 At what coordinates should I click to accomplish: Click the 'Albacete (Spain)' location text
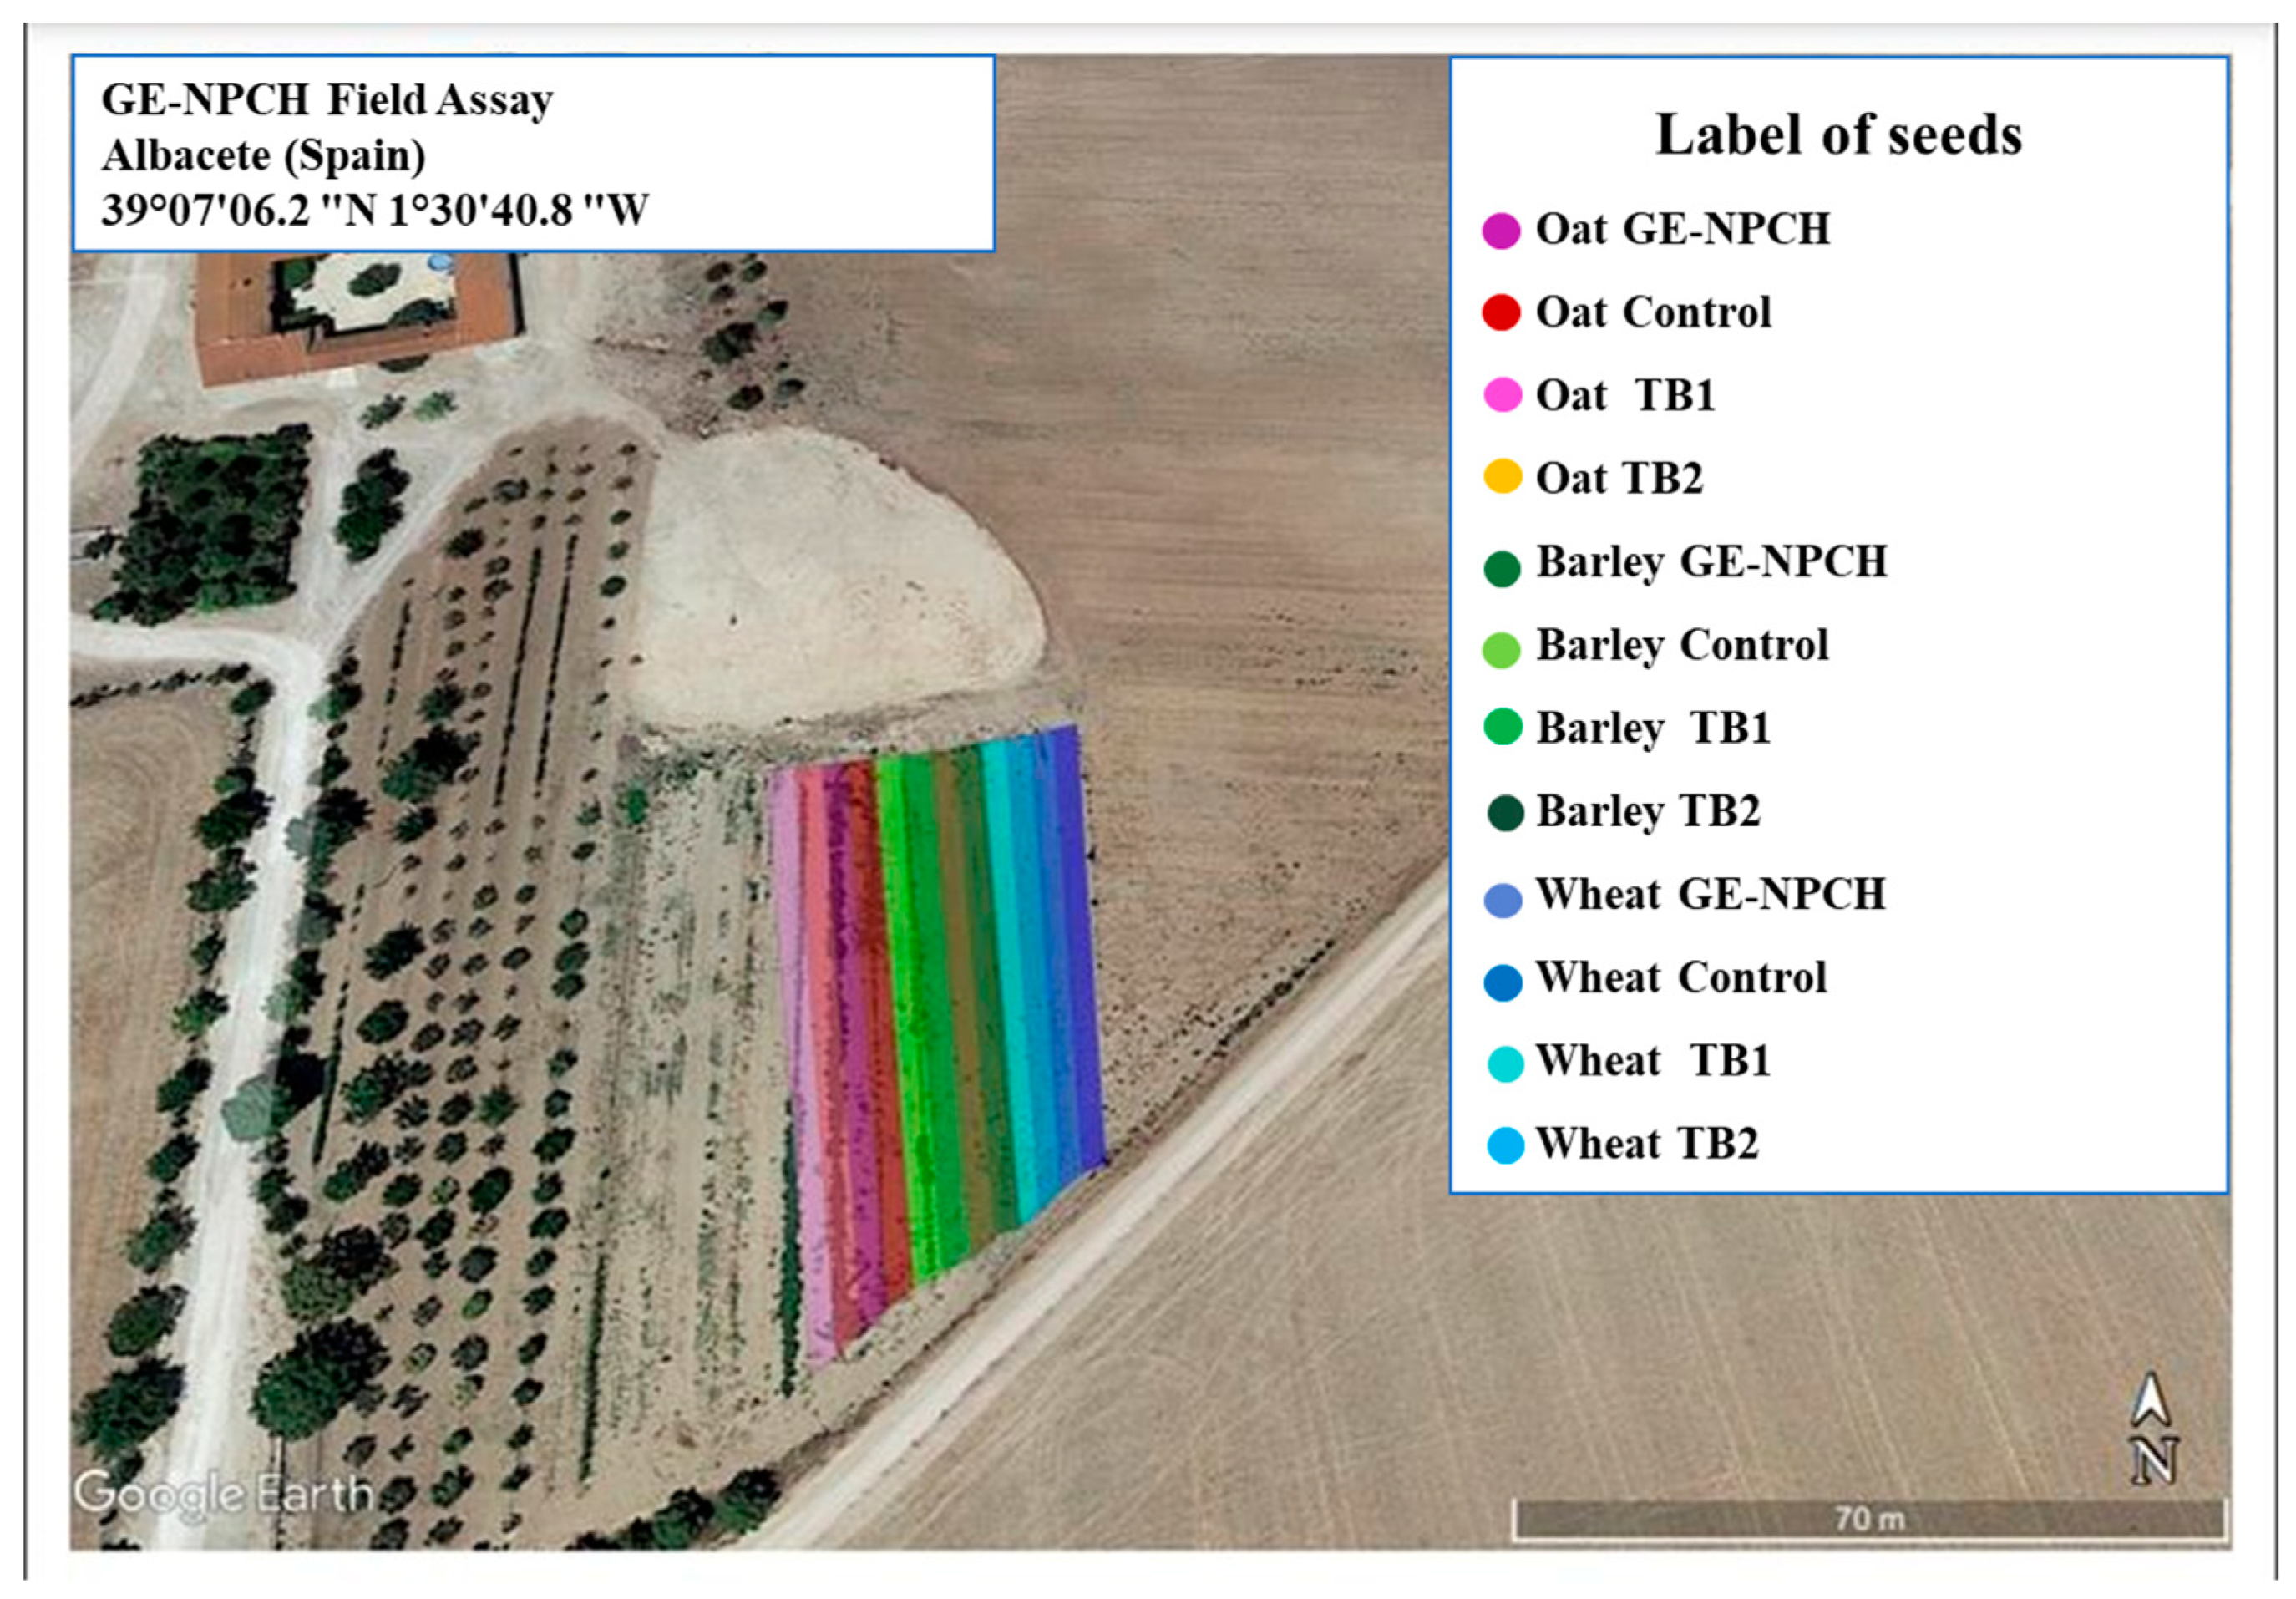264,156
